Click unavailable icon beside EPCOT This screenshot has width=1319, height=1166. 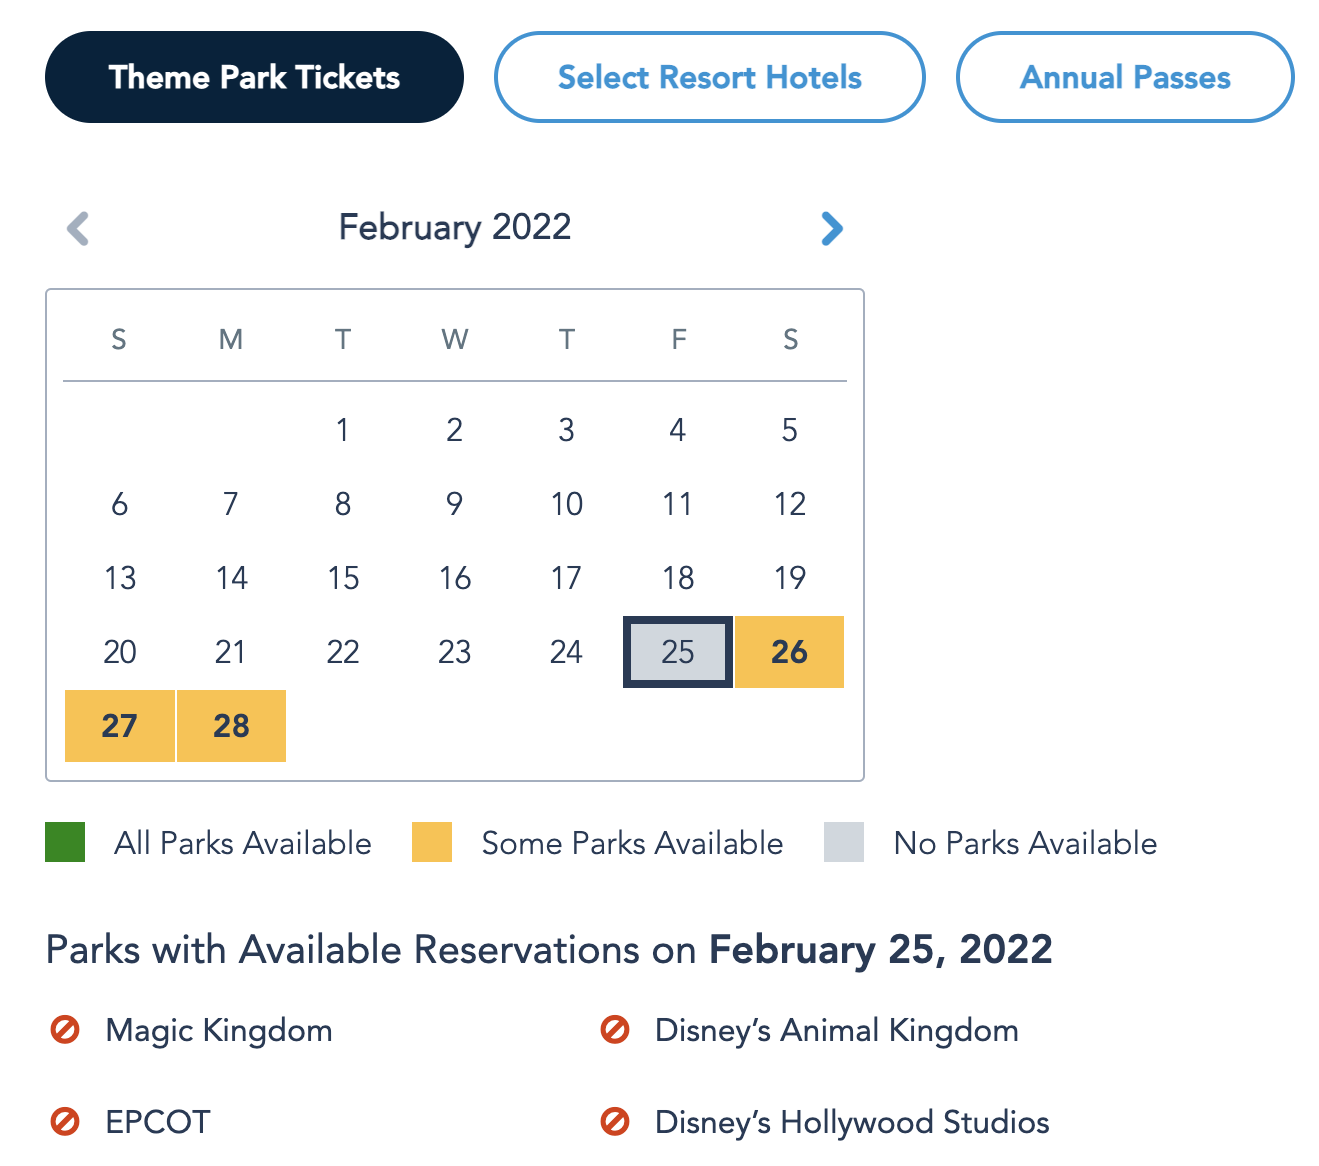65,1122
